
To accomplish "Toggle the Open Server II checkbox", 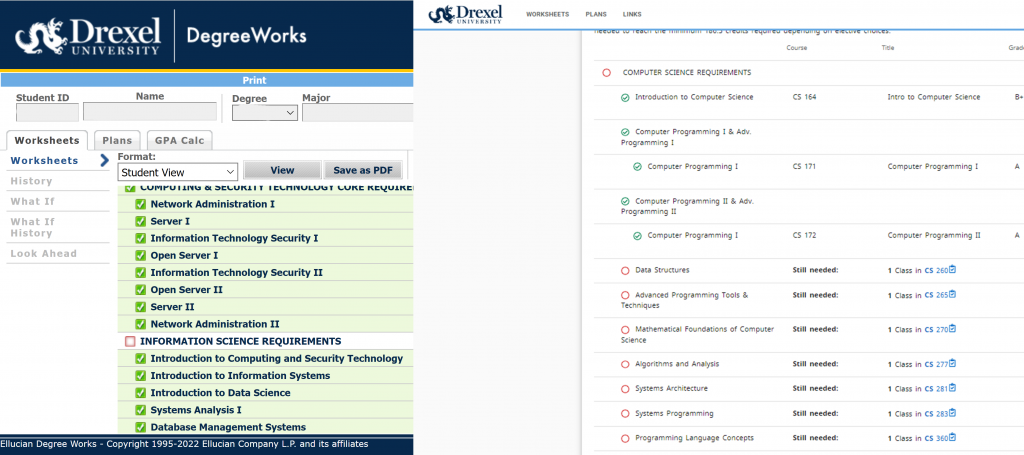I will 140,289.
